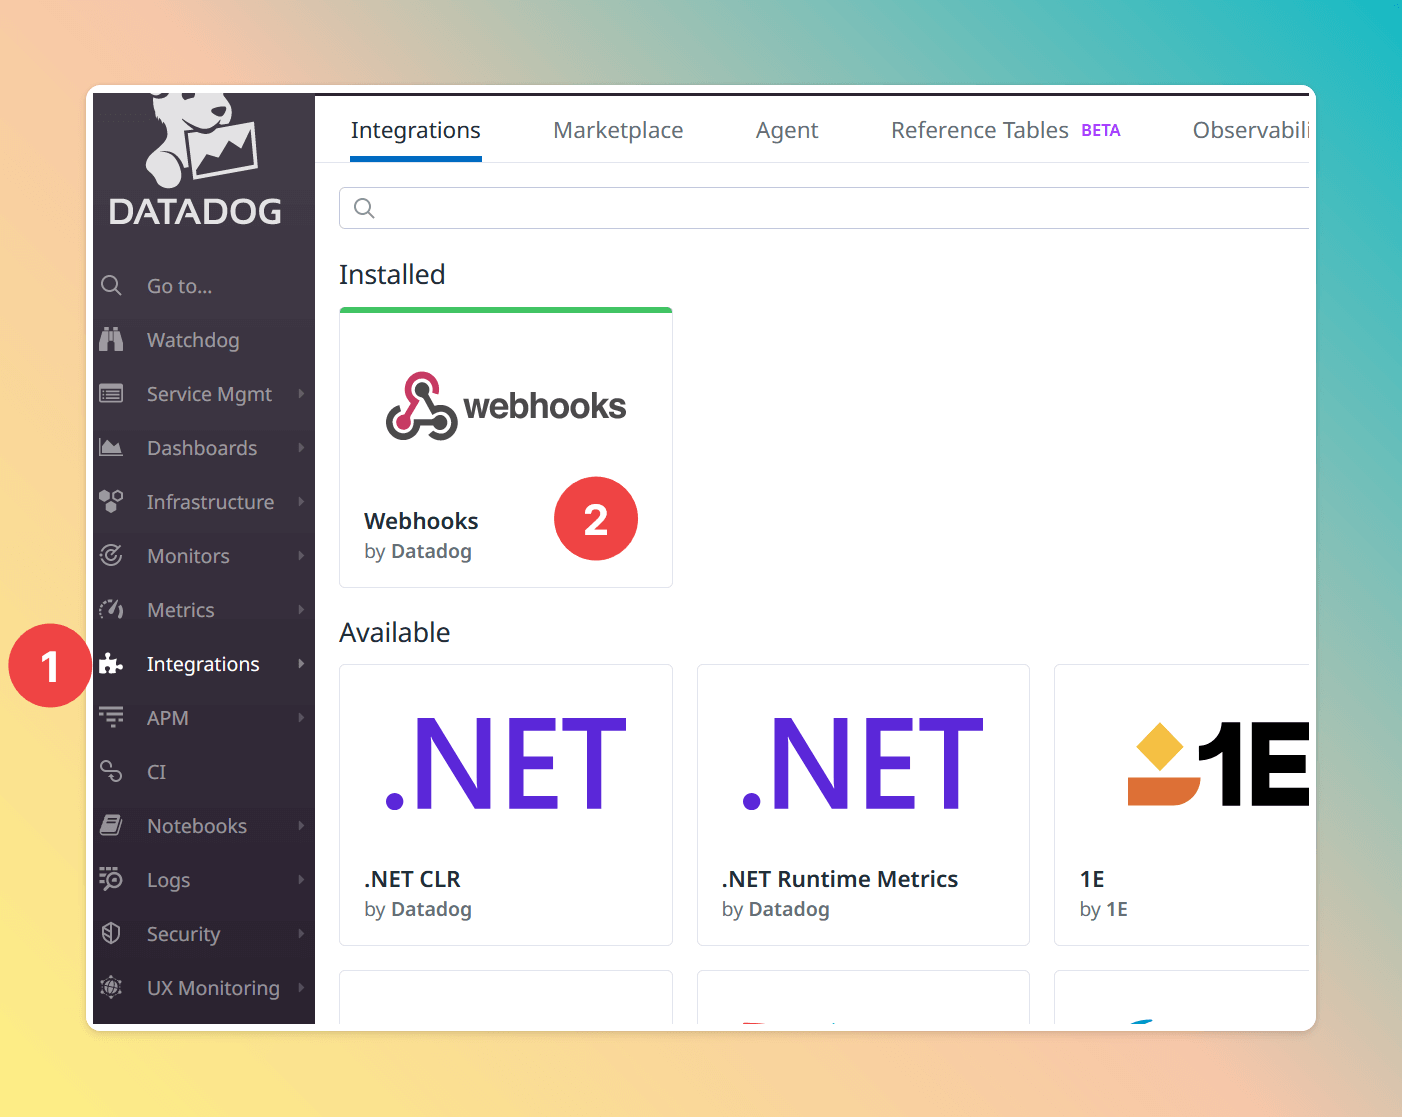Click the Datadog logo in sidebar

coord(195,160)
